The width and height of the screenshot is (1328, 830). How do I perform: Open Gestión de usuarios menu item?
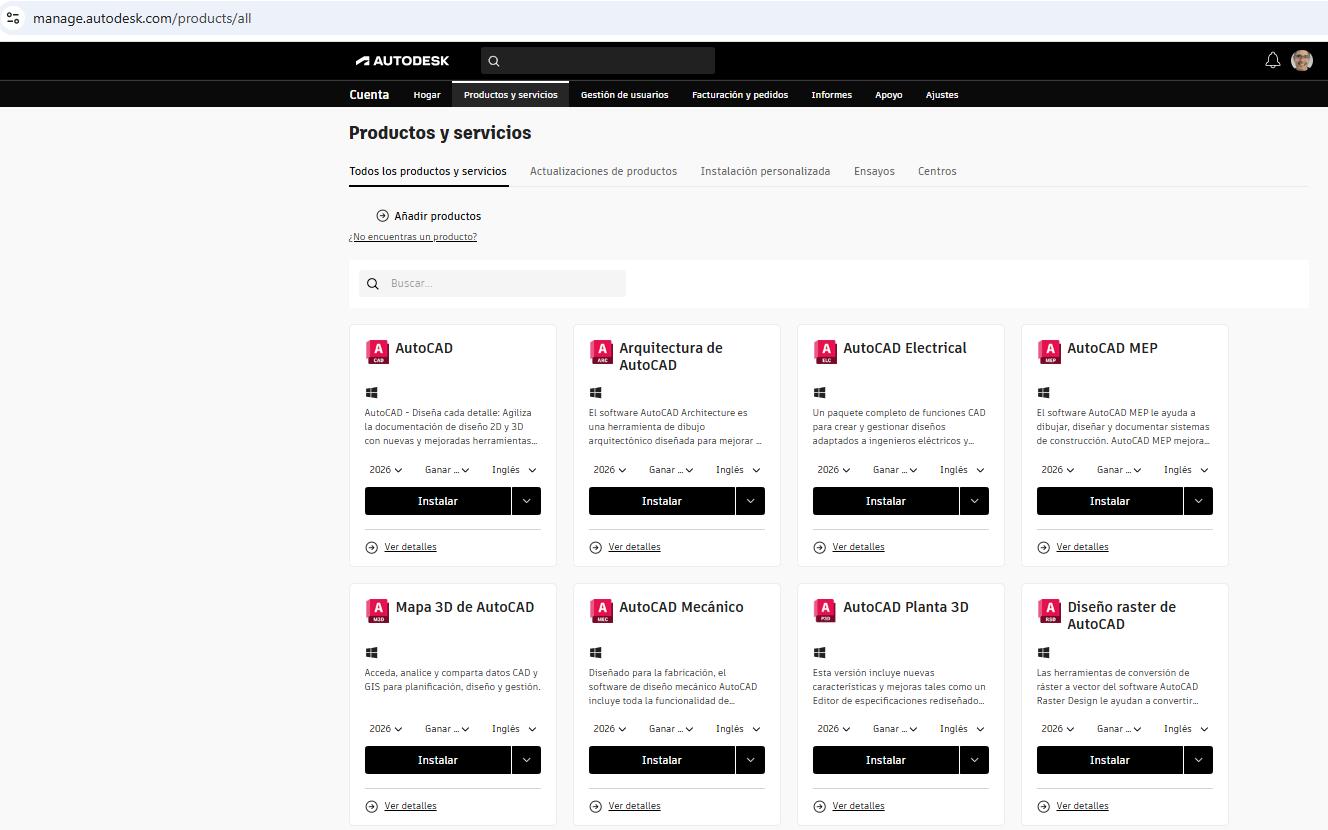(x=624, y=95)
